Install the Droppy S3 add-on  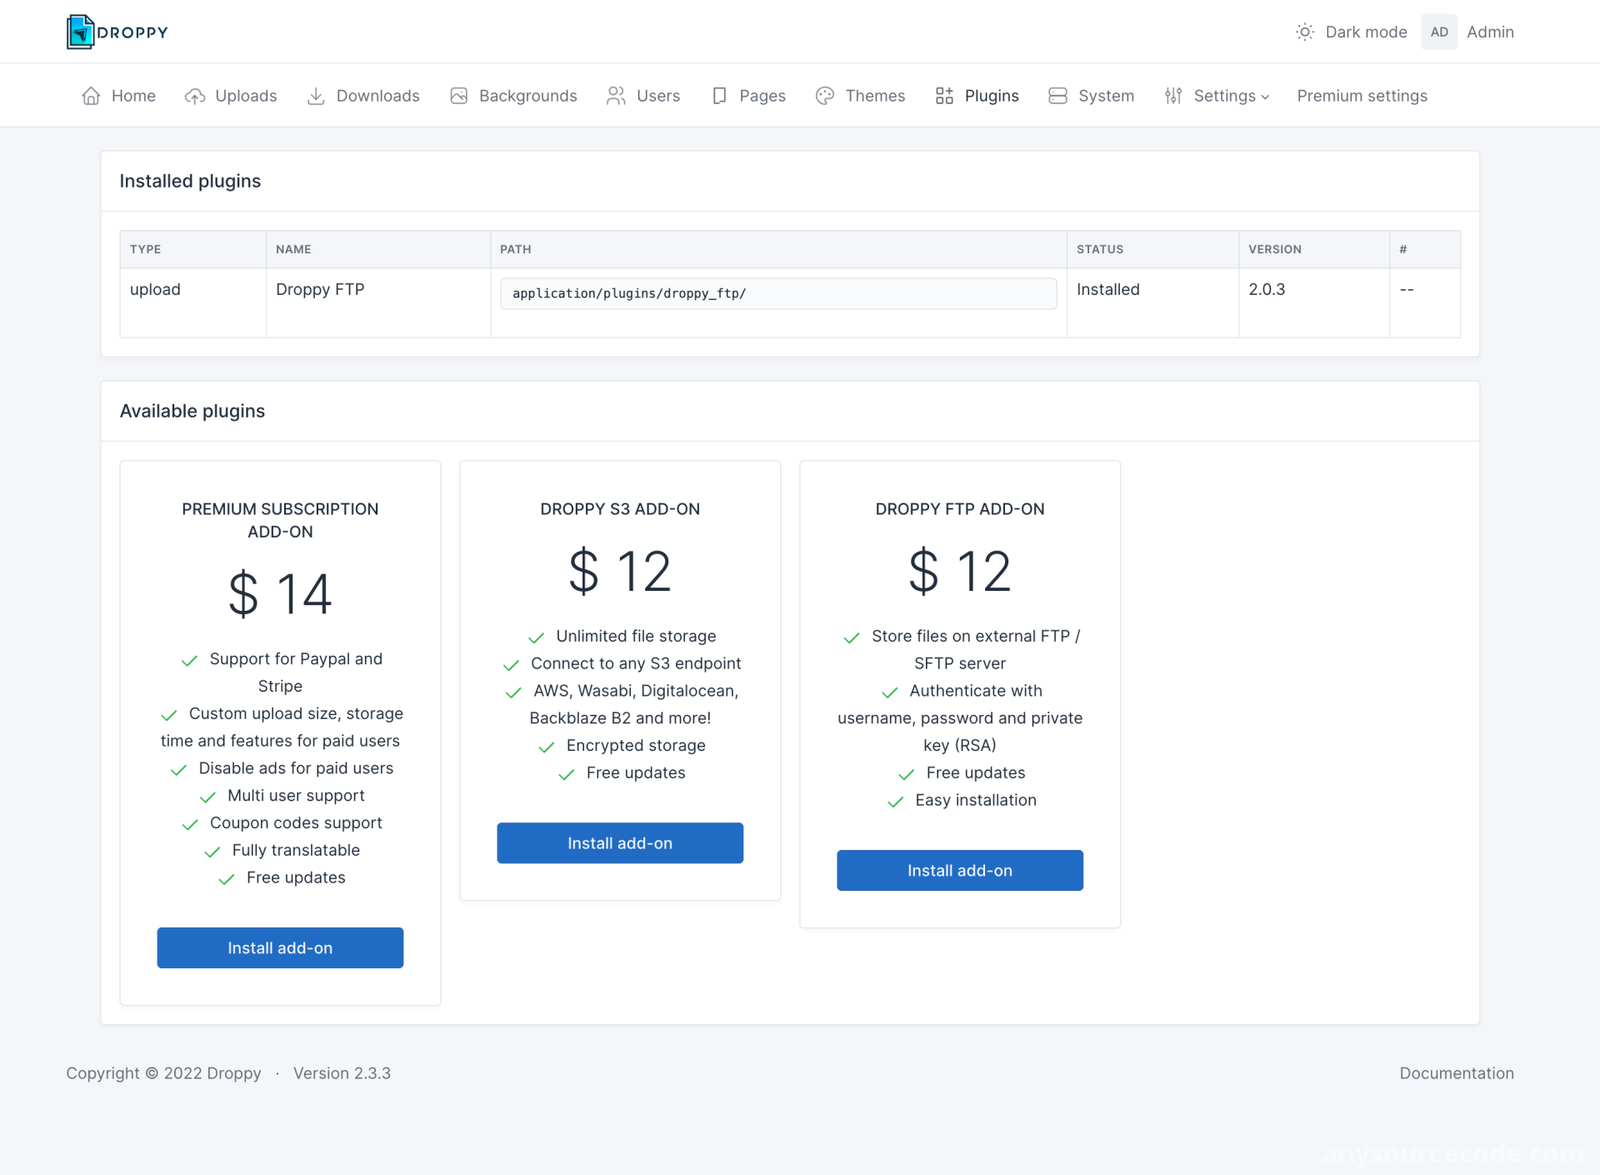[620, 843]
